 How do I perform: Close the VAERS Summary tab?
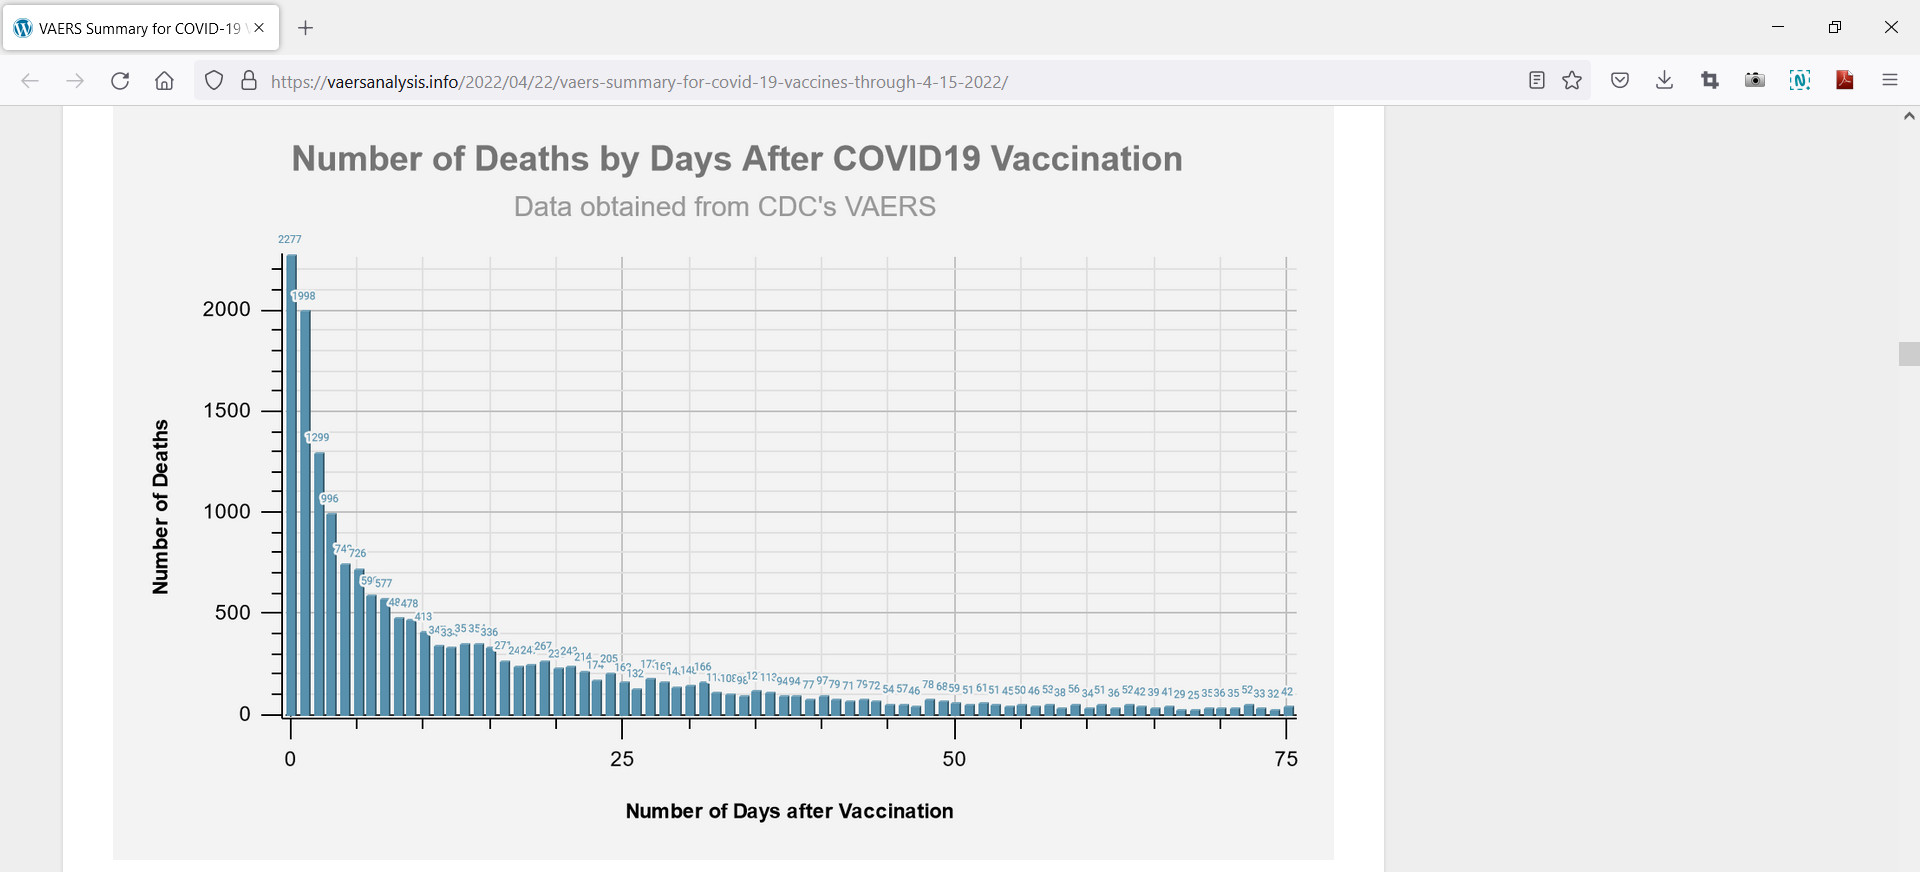point(259,28)
